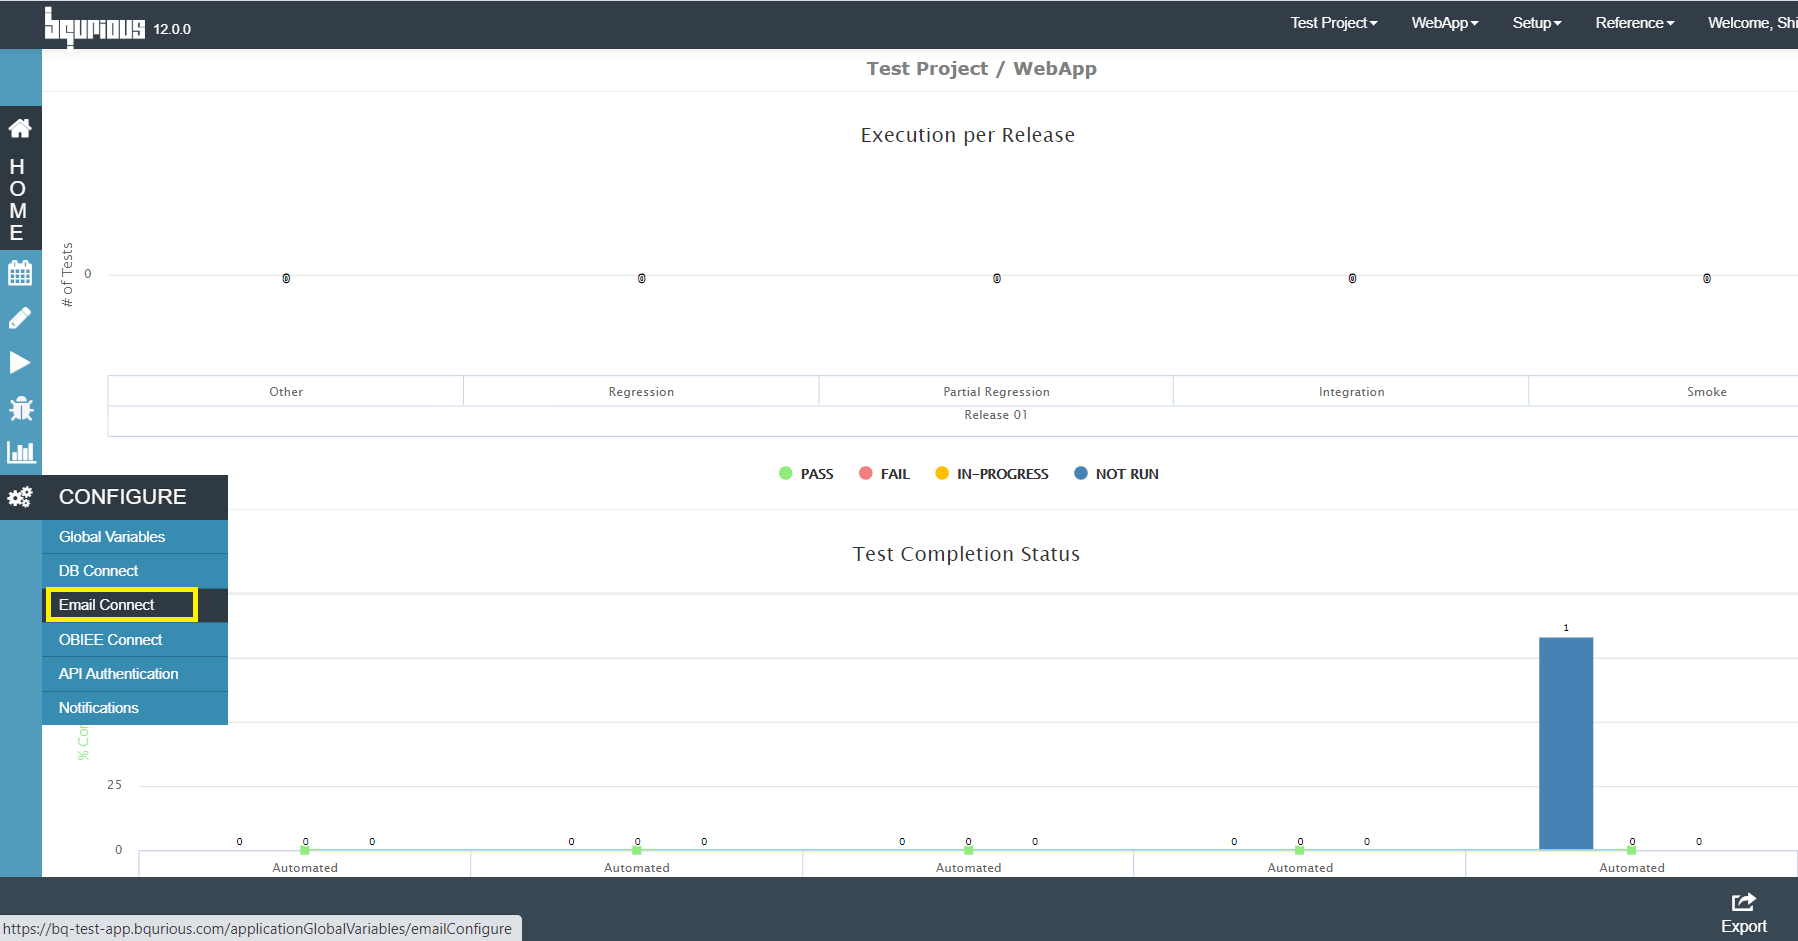This screenshot has width=1798, height=941.
Task: Open the Home icon in sidebar
Action: coord(20,128)
